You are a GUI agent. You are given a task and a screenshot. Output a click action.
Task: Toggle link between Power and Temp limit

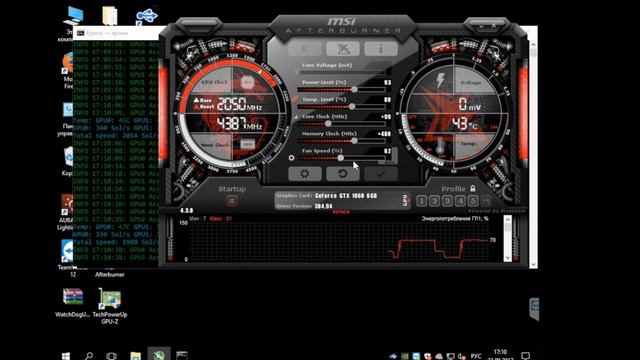[x=295, y=98]
